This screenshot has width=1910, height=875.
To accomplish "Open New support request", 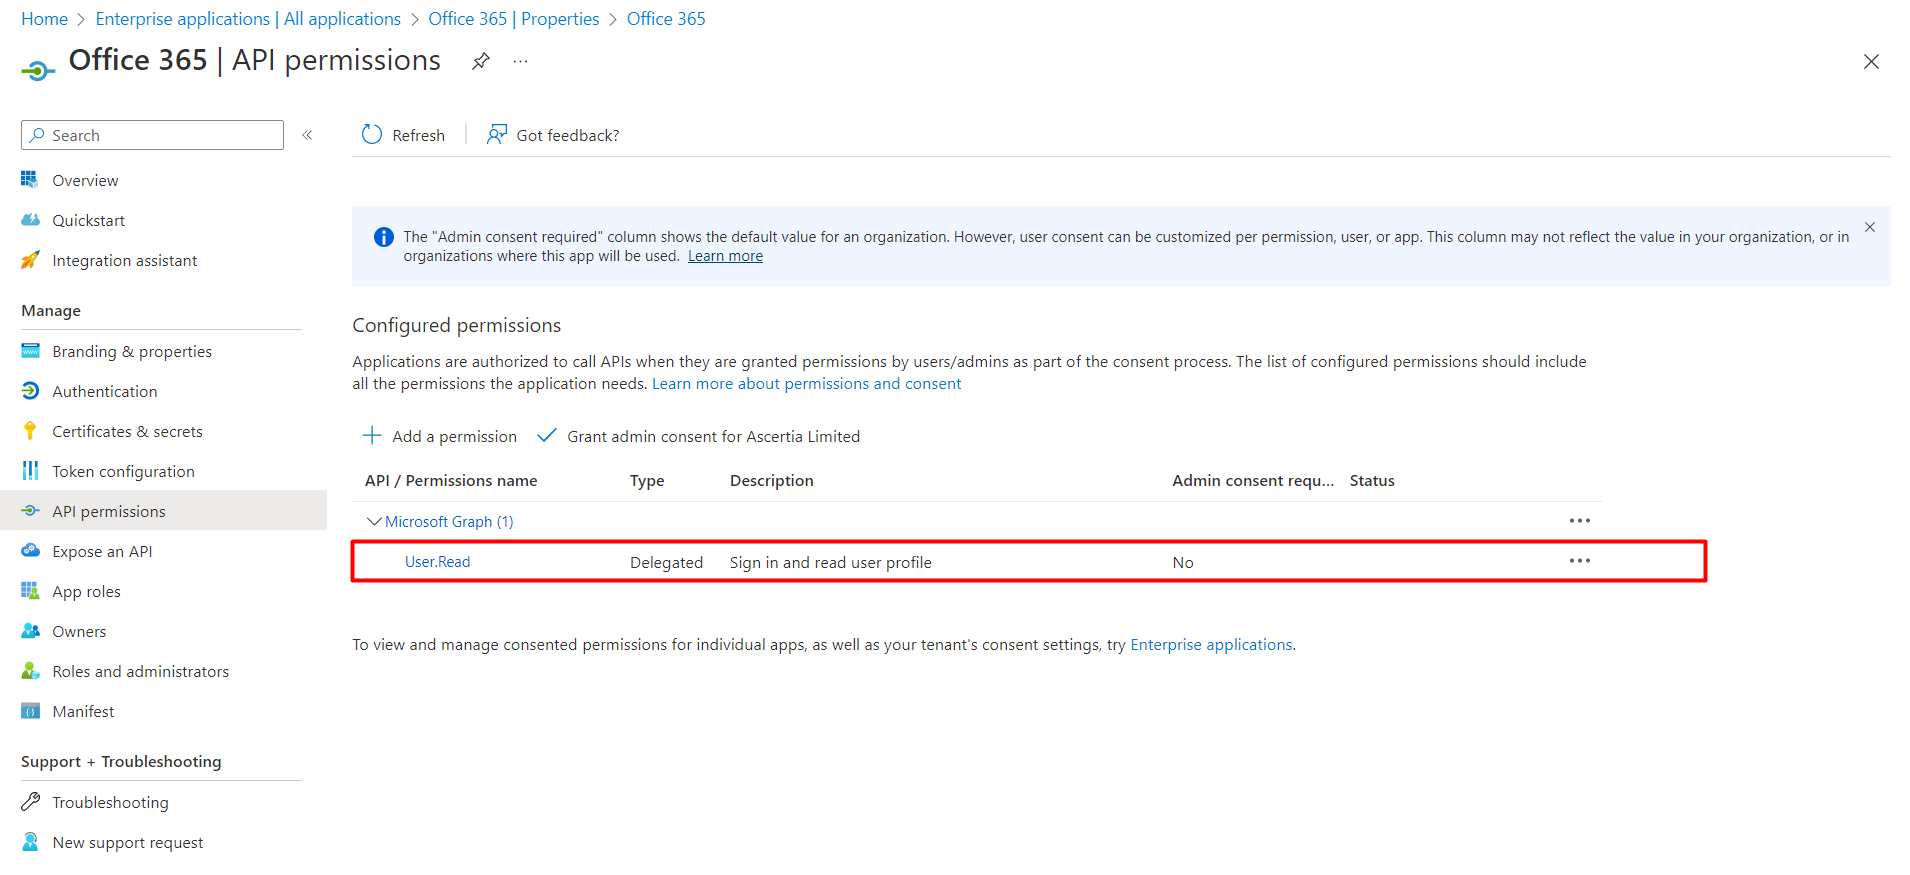I will pos(127,843).
